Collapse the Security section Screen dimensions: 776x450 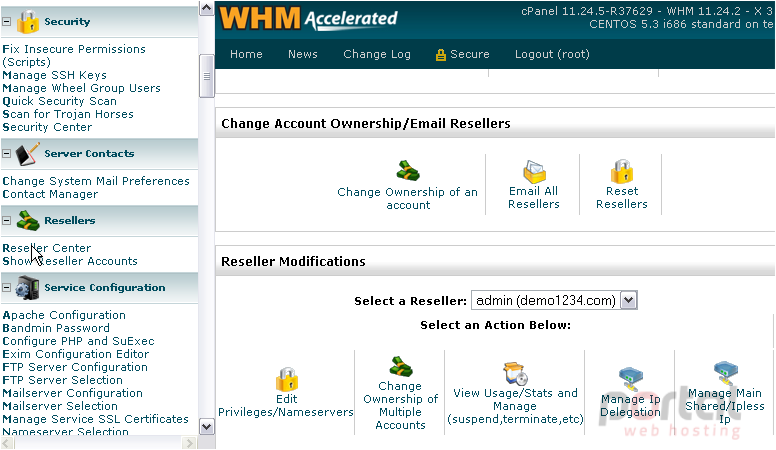(x=6, y=22)
